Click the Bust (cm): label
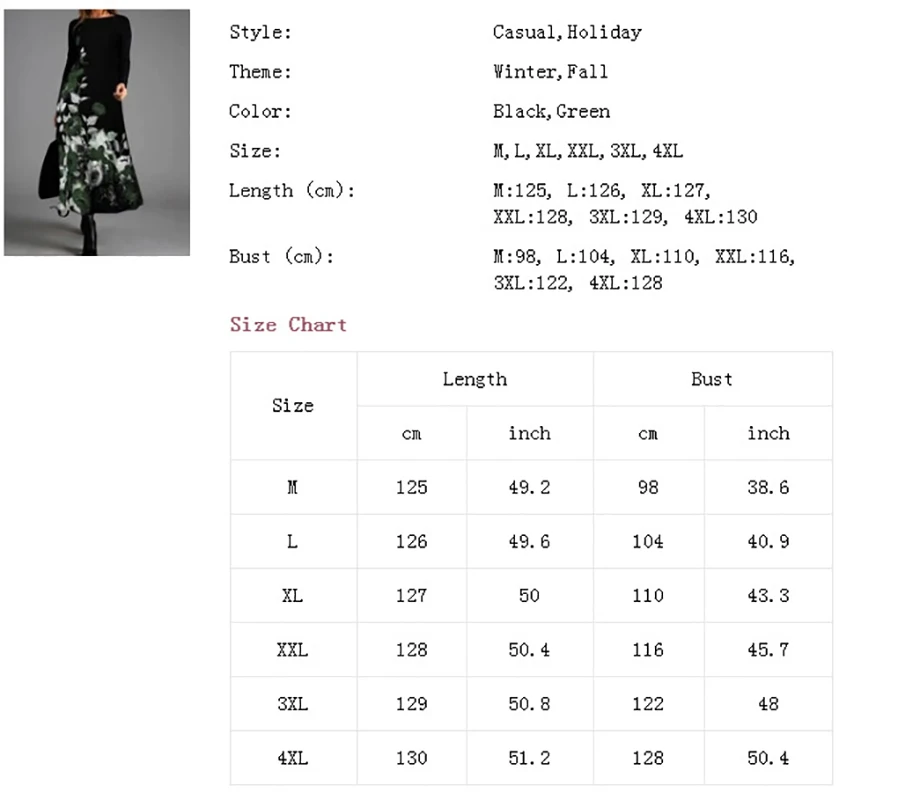The height and width of the screenshot is (800, 898). pos(281,256)
